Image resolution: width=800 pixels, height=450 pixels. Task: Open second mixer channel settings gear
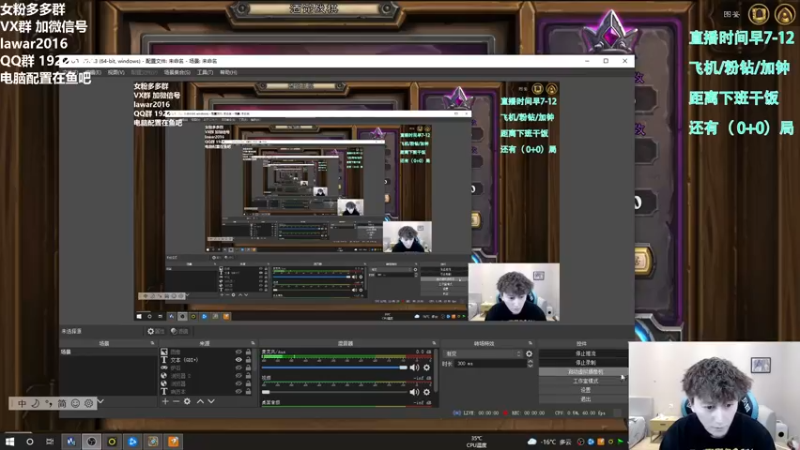[x=427, y=392]
